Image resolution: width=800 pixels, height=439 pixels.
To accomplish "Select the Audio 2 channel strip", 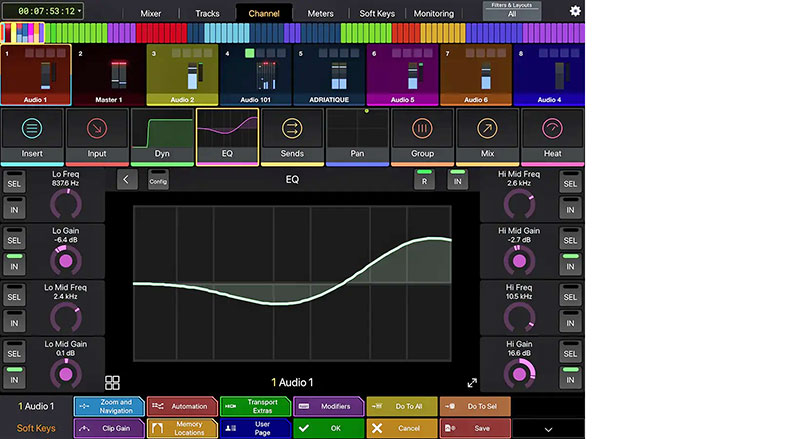I will 182,75.
